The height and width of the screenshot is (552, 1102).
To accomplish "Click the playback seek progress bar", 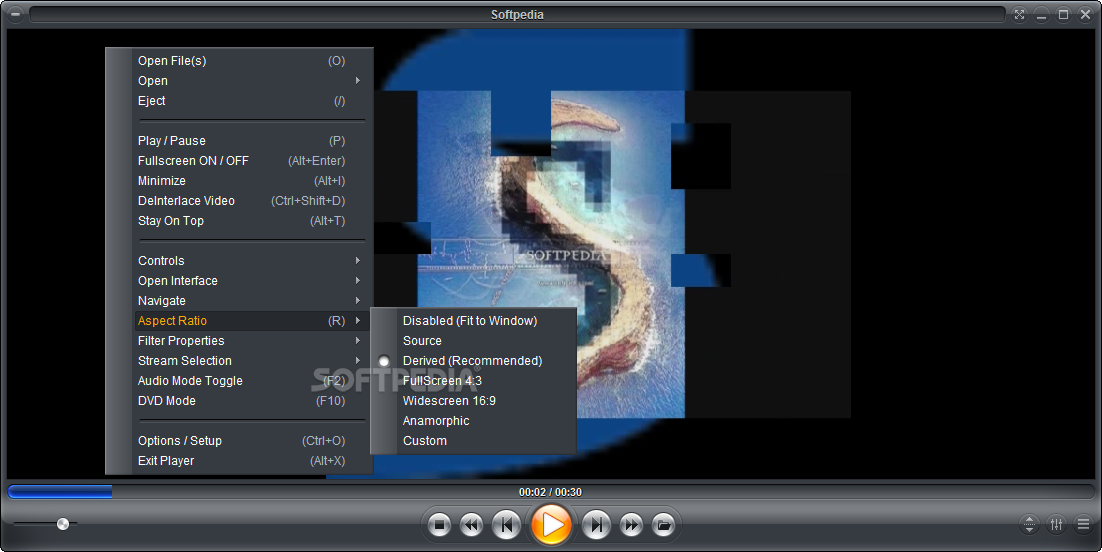I will 550,492.
